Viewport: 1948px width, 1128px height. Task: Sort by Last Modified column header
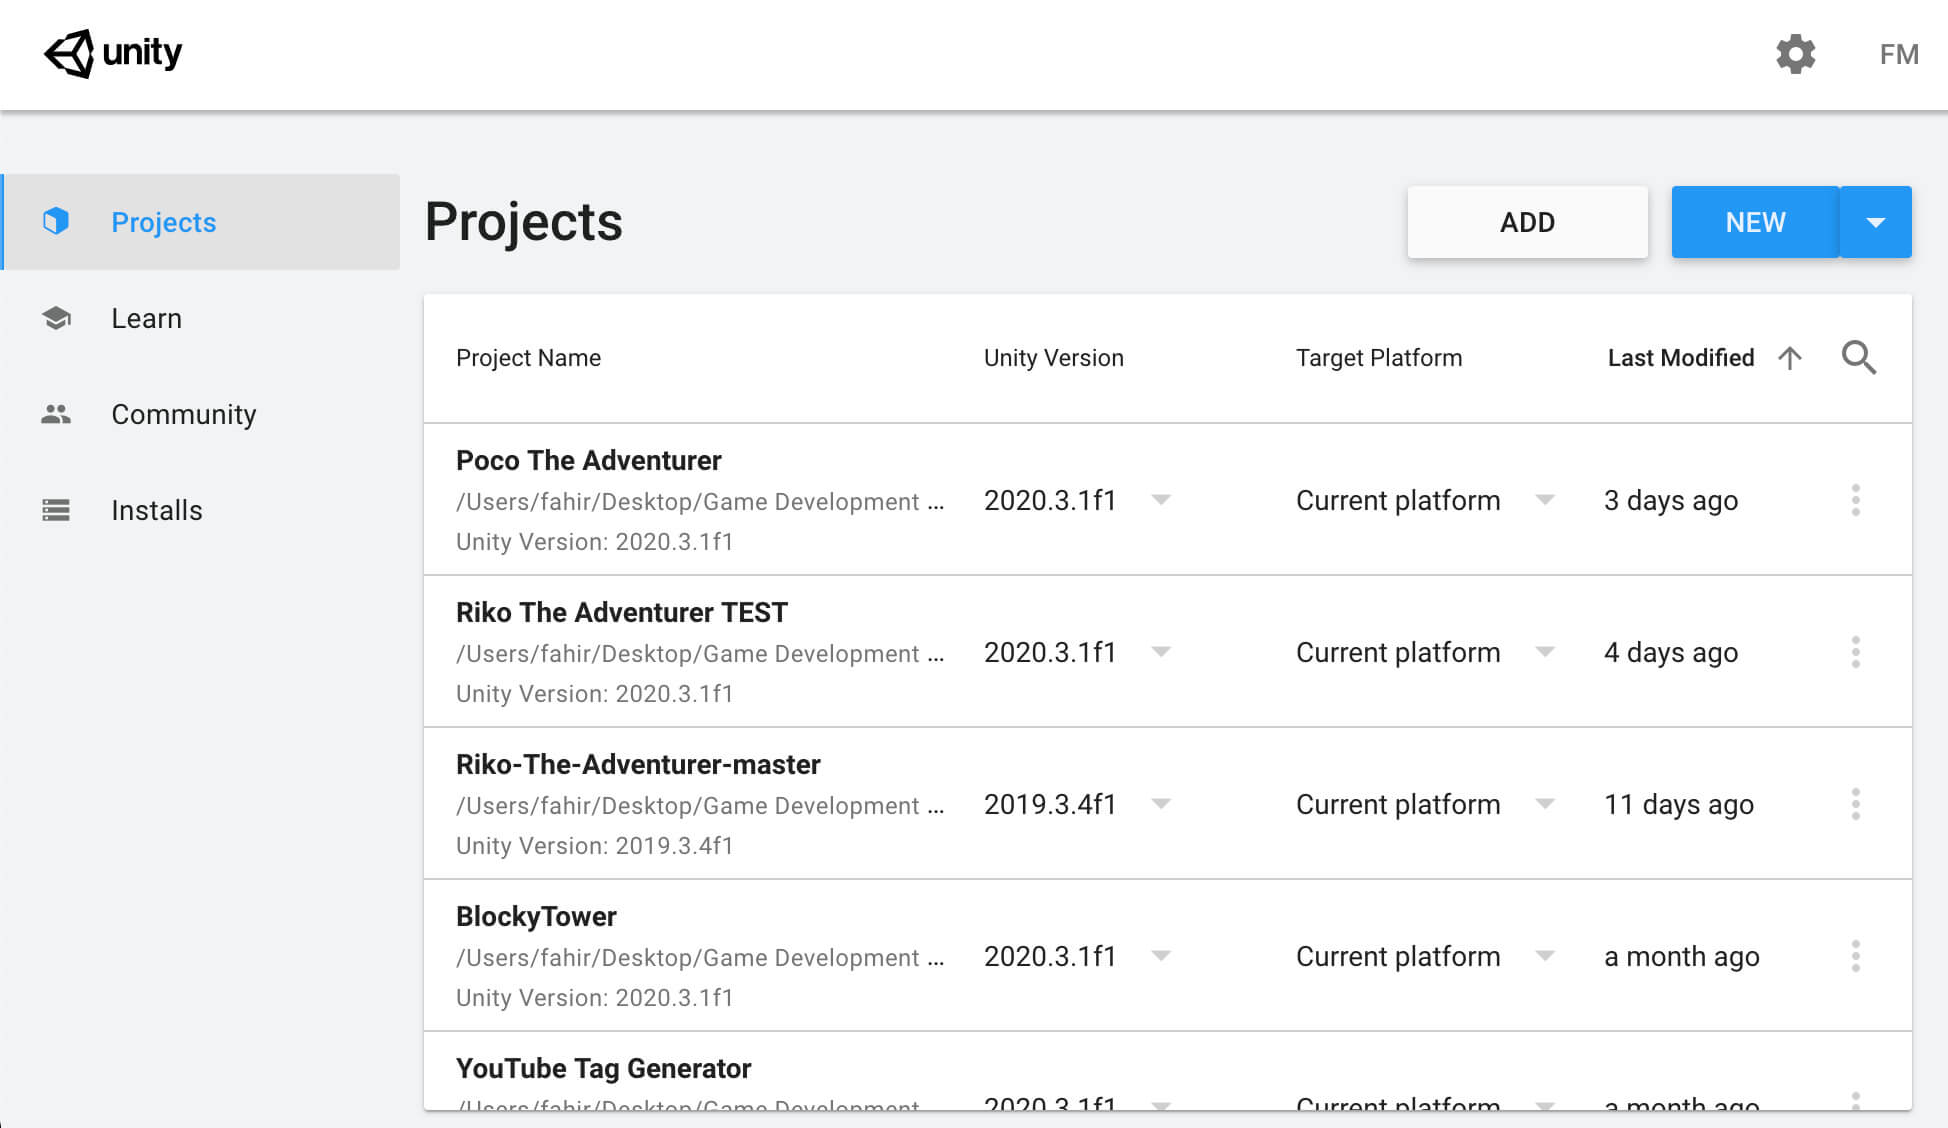[x=1681, y=358]
